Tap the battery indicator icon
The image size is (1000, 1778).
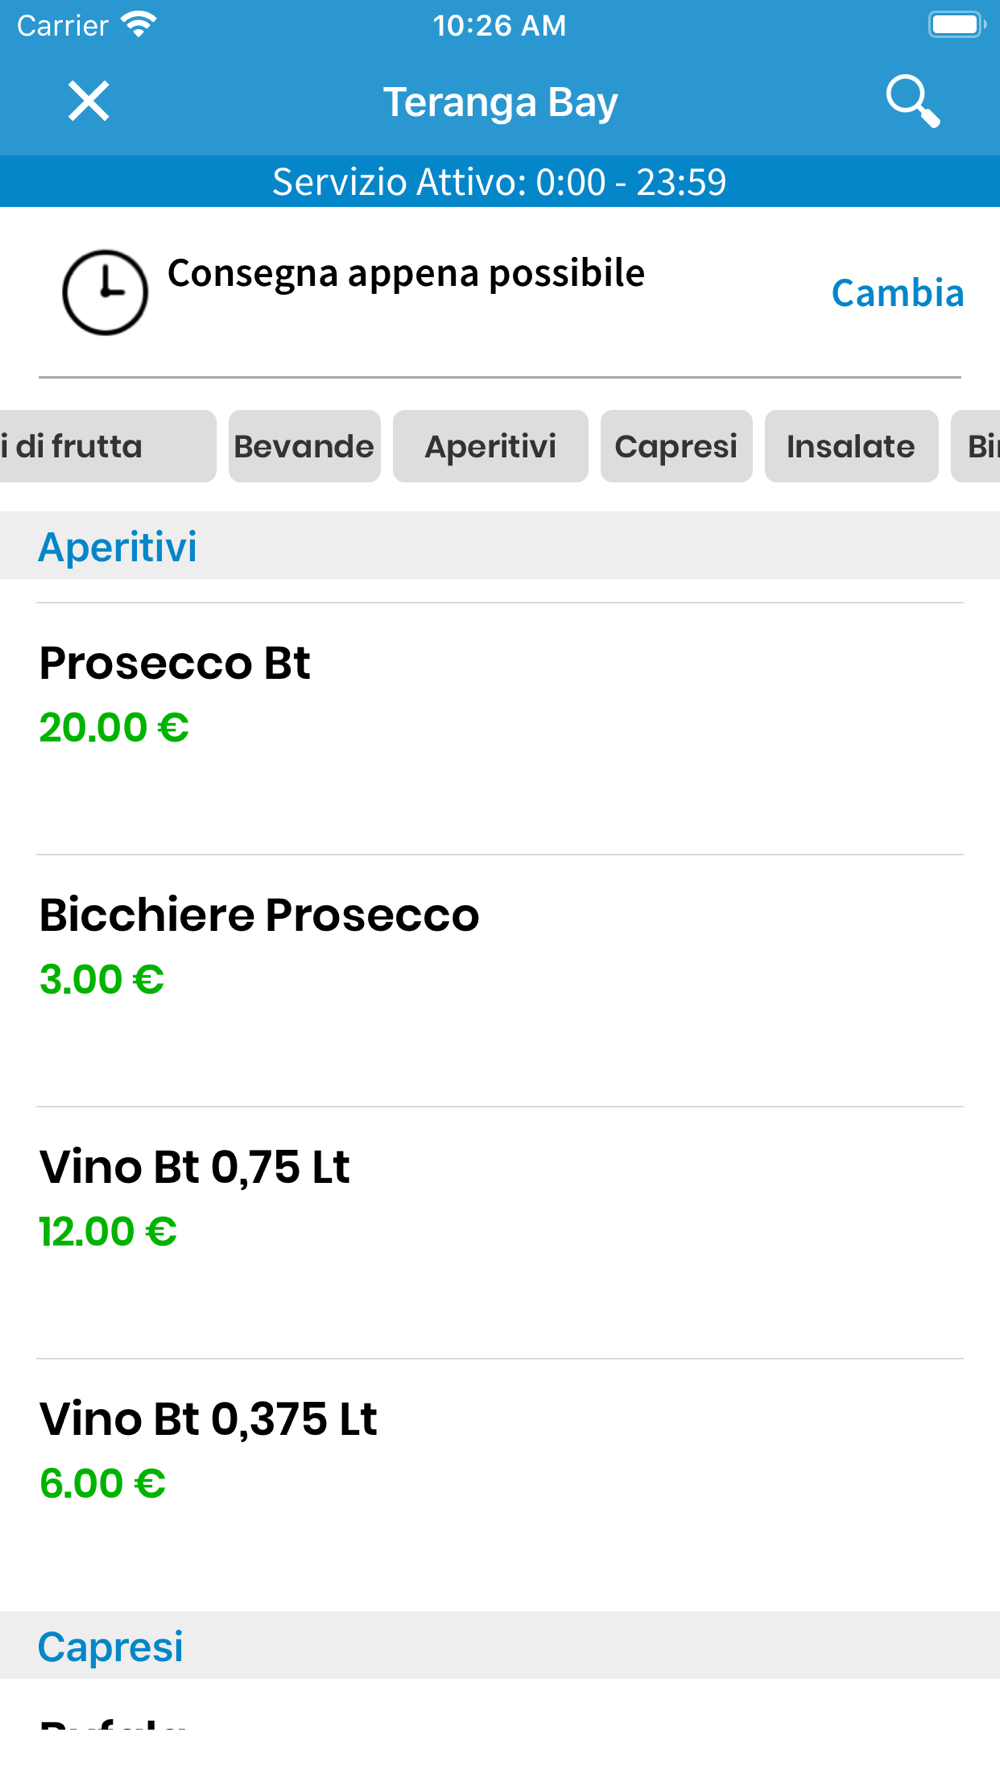[x=956, y=24]
